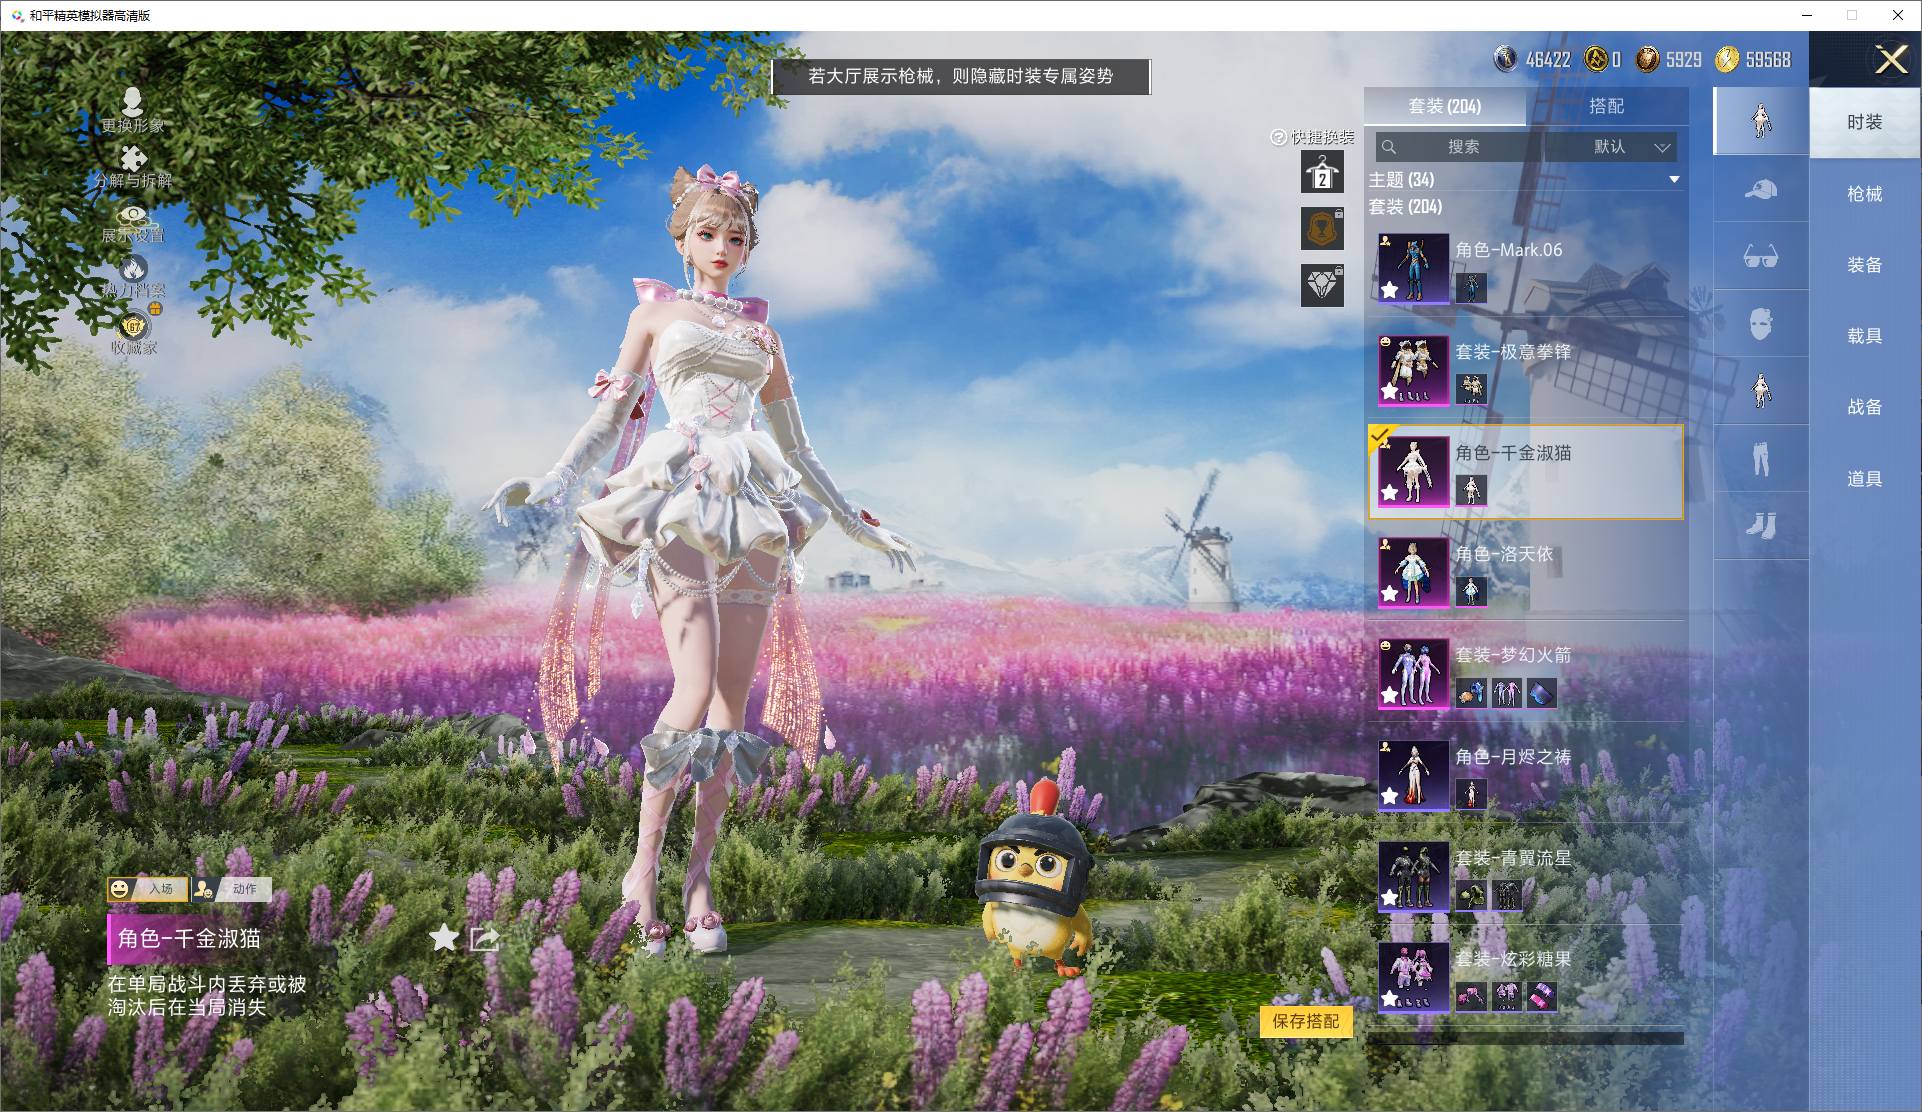
Task: Open the 更换形象 avatar change icon
Action: tap(132, 101)
